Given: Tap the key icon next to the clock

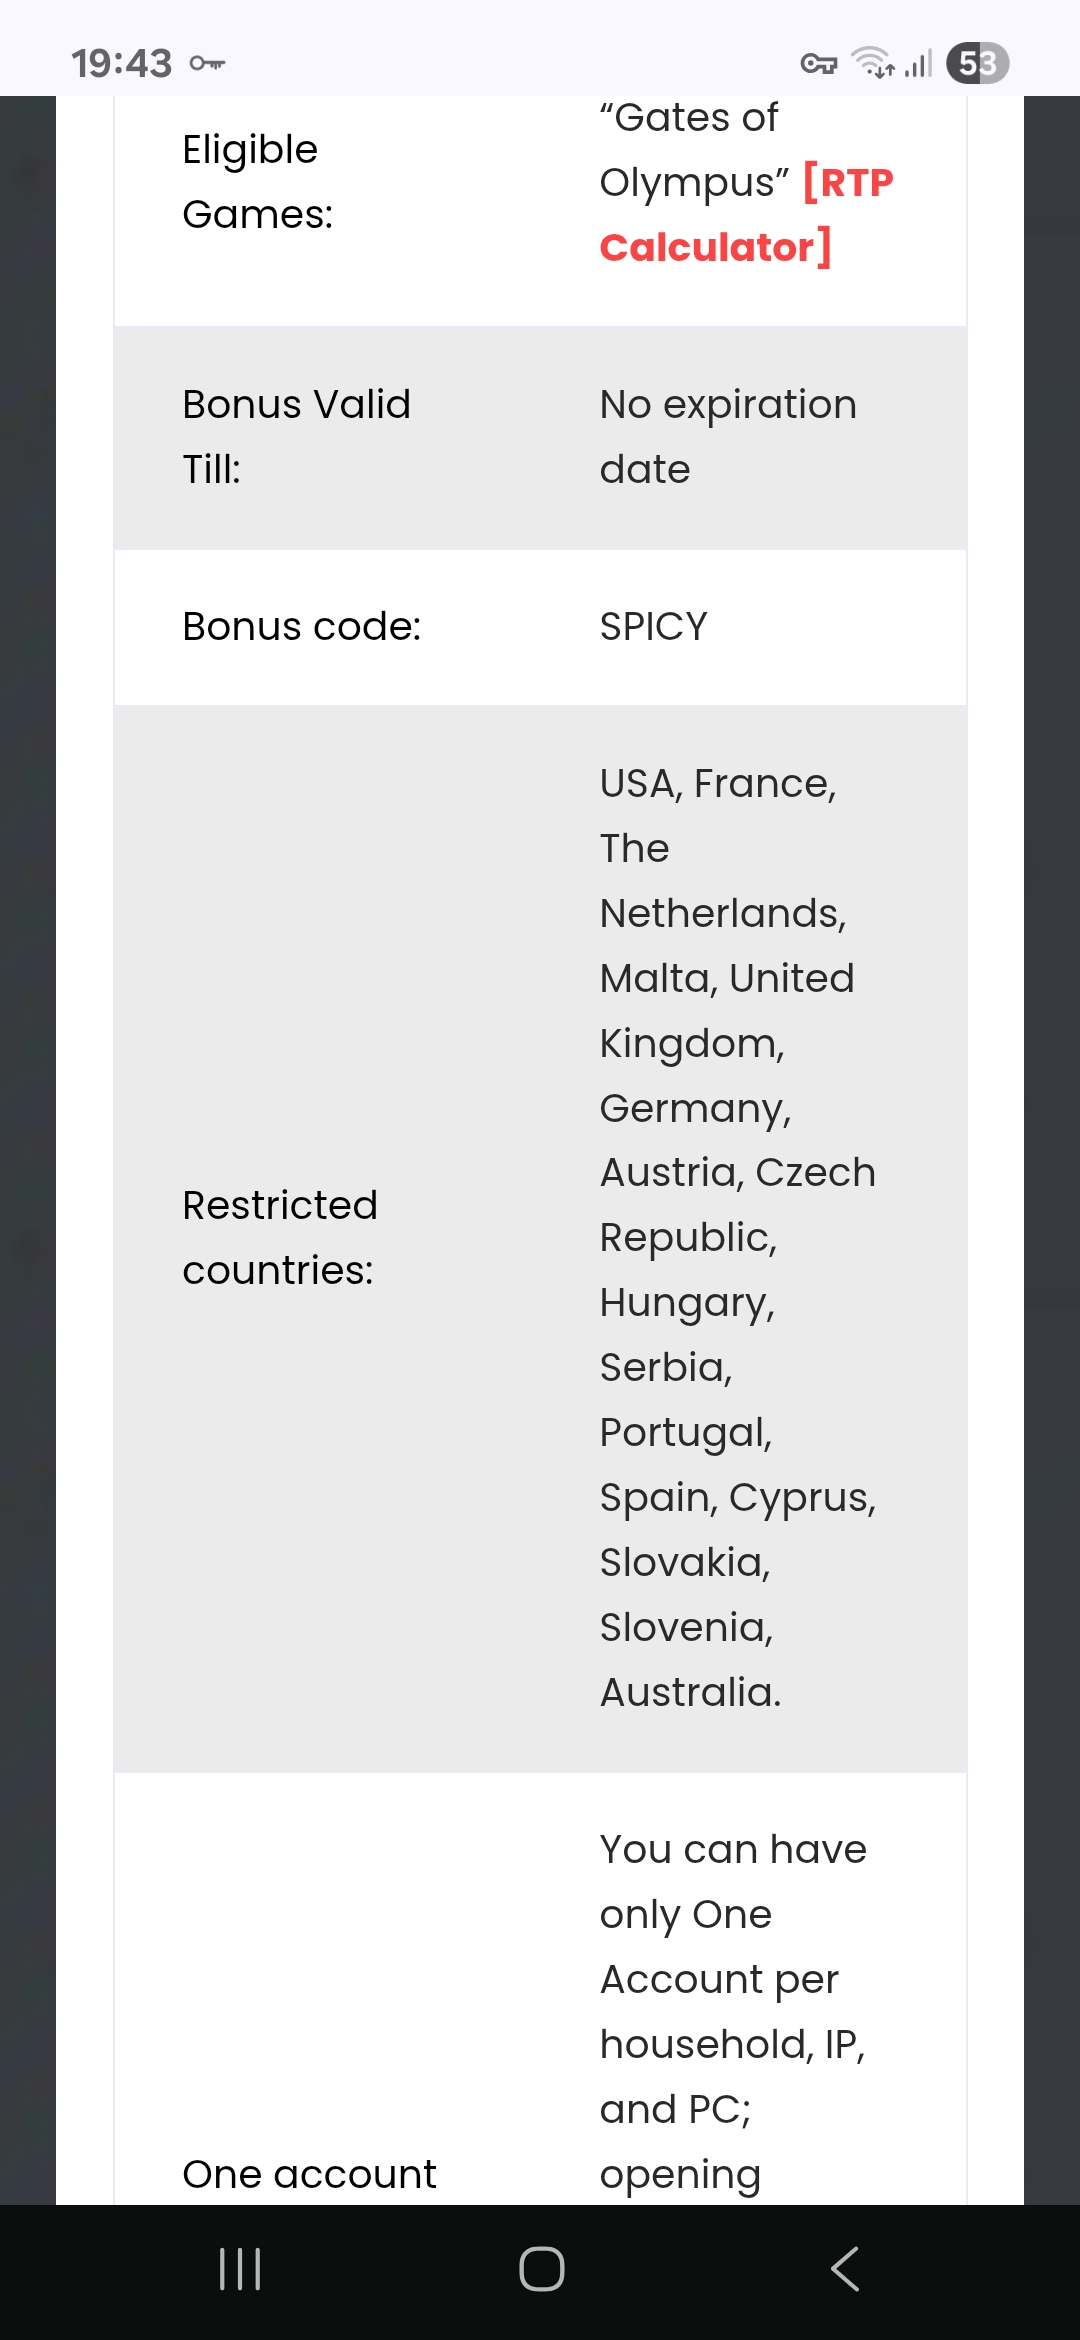Looking at the screenshot, I should [x=207, y=64].
